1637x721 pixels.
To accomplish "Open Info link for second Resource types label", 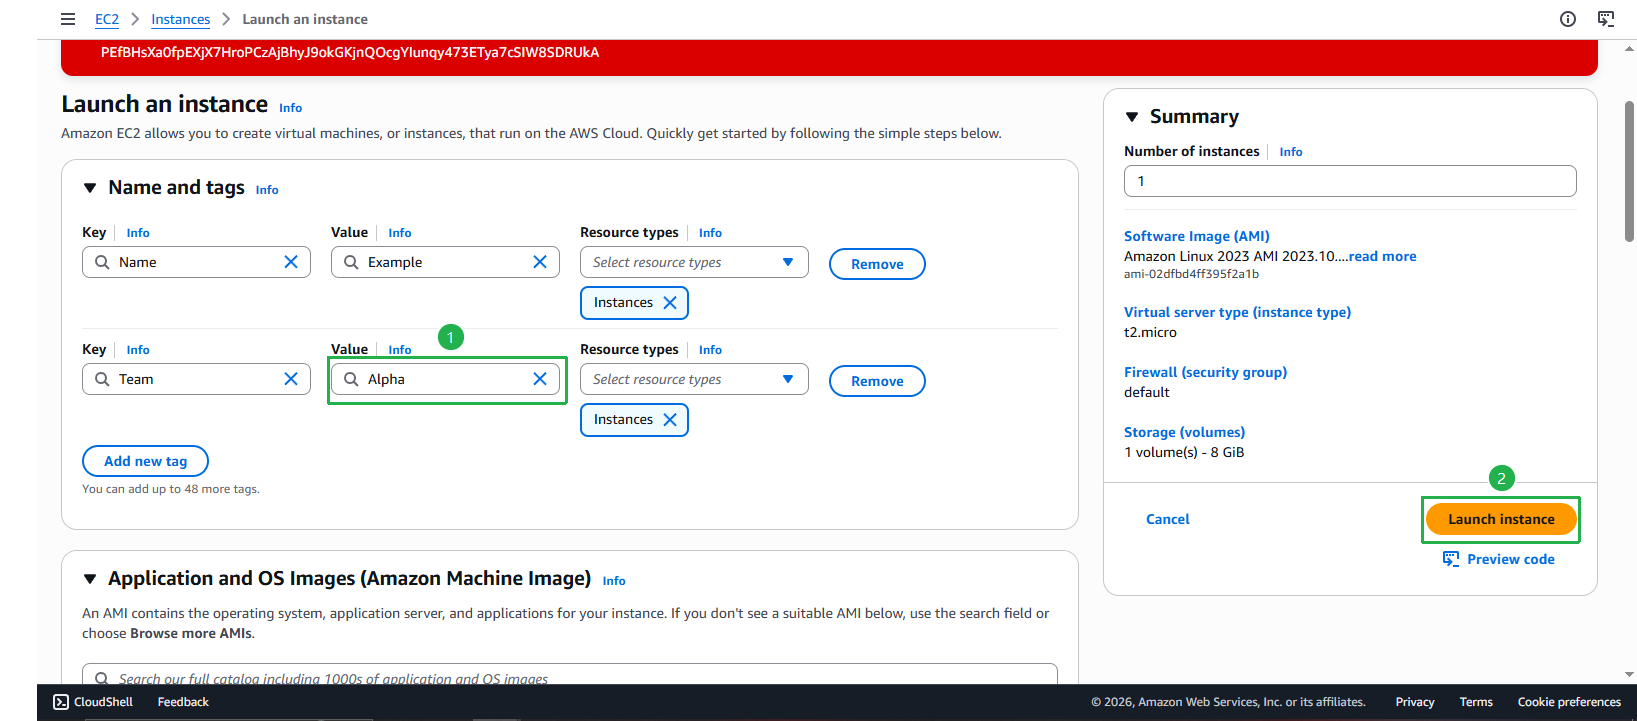I will (710, 350).
